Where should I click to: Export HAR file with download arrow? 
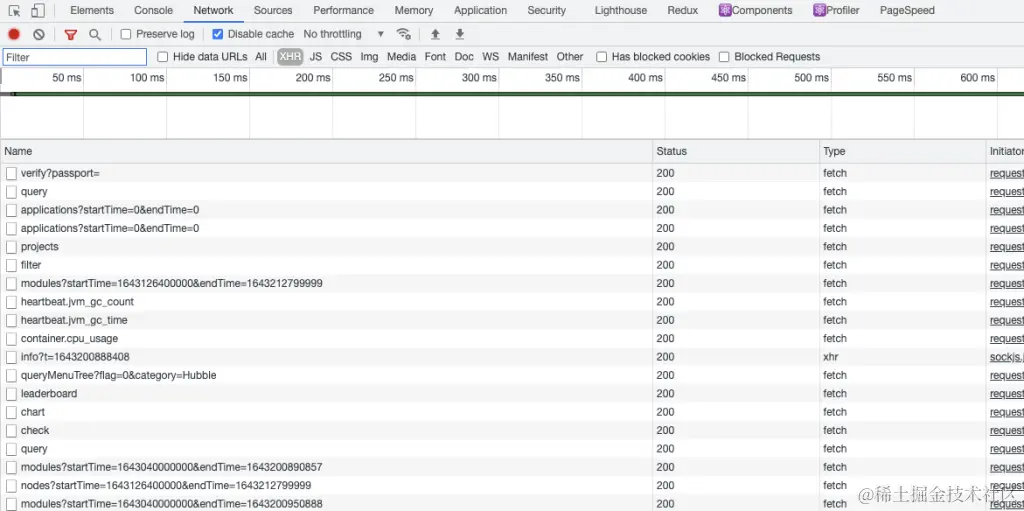[x=459, y=34]
